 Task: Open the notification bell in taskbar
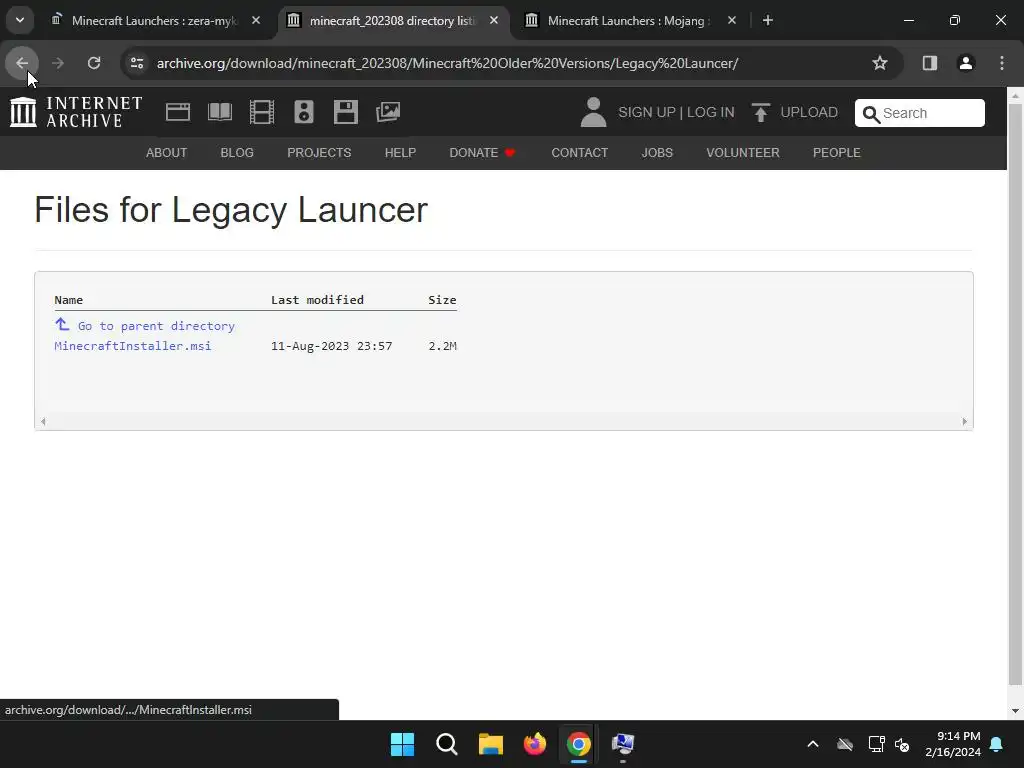coord(997,744)
